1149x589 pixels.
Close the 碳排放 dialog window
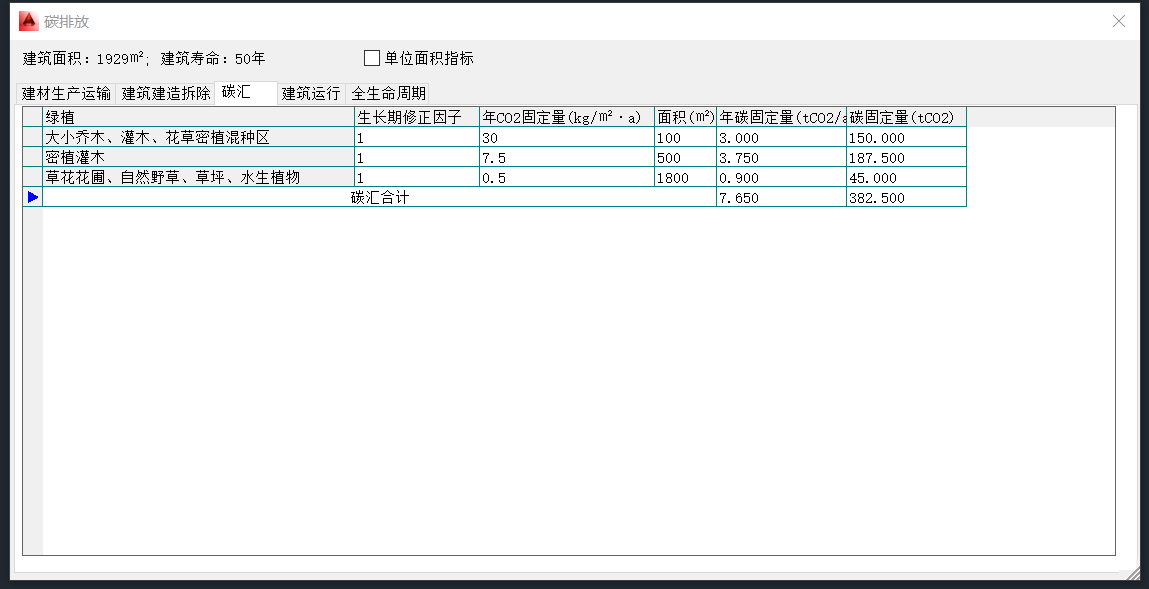[1119, 21]
